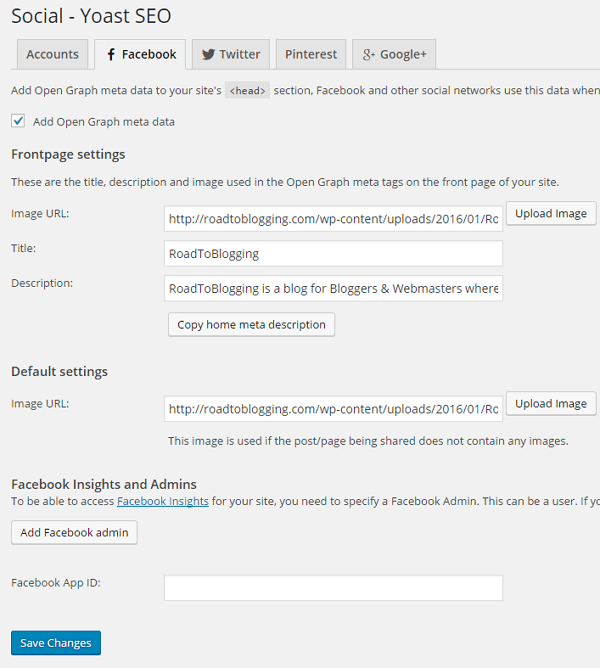Click the Google+ logo icon
Viewport: 600px width, 668px height.
369,55
